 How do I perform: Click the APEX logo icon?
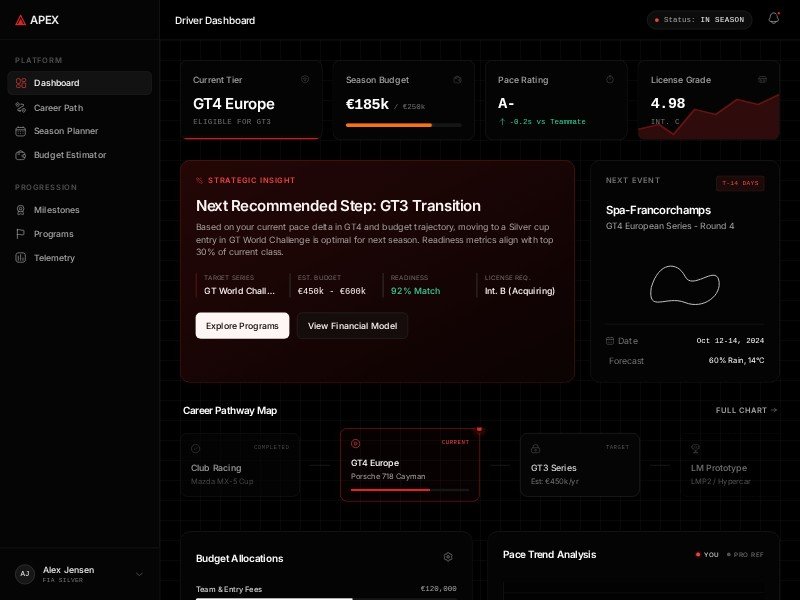coord(20,19)
